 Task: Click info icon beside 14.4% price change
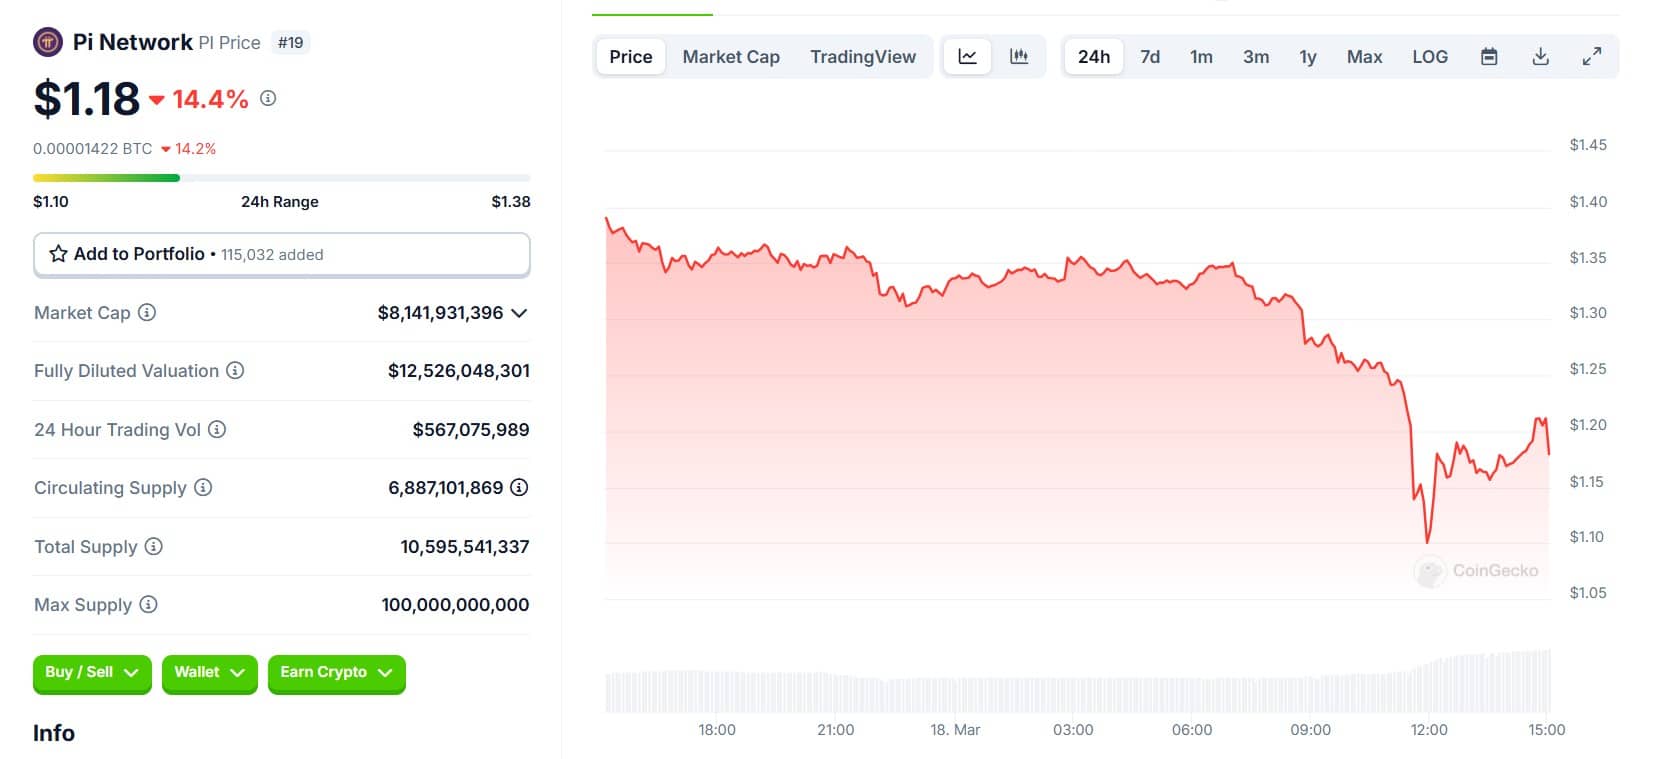pos(268,98)
